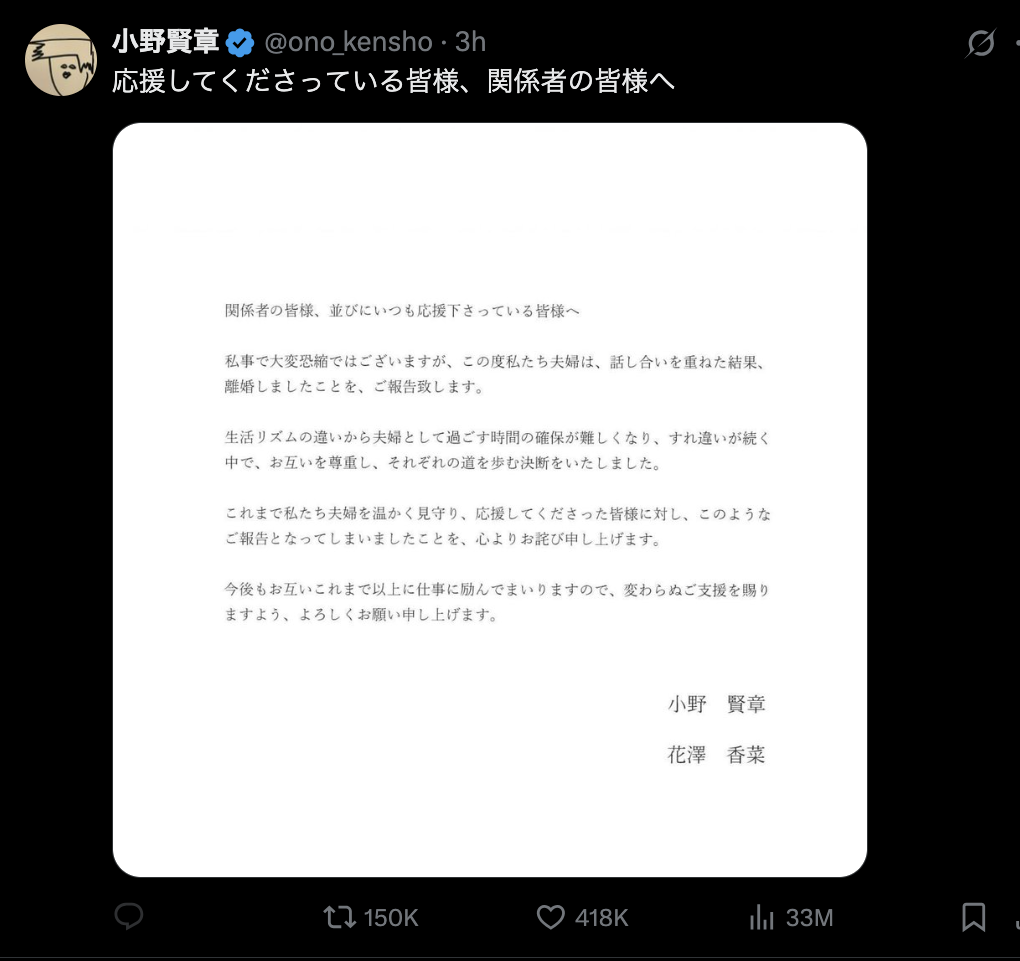The width and height of the screenshot is (1020, 961).
Task: Click the Grok explain icon at top right
Action: pyautogui.click(x=980, y=43)
